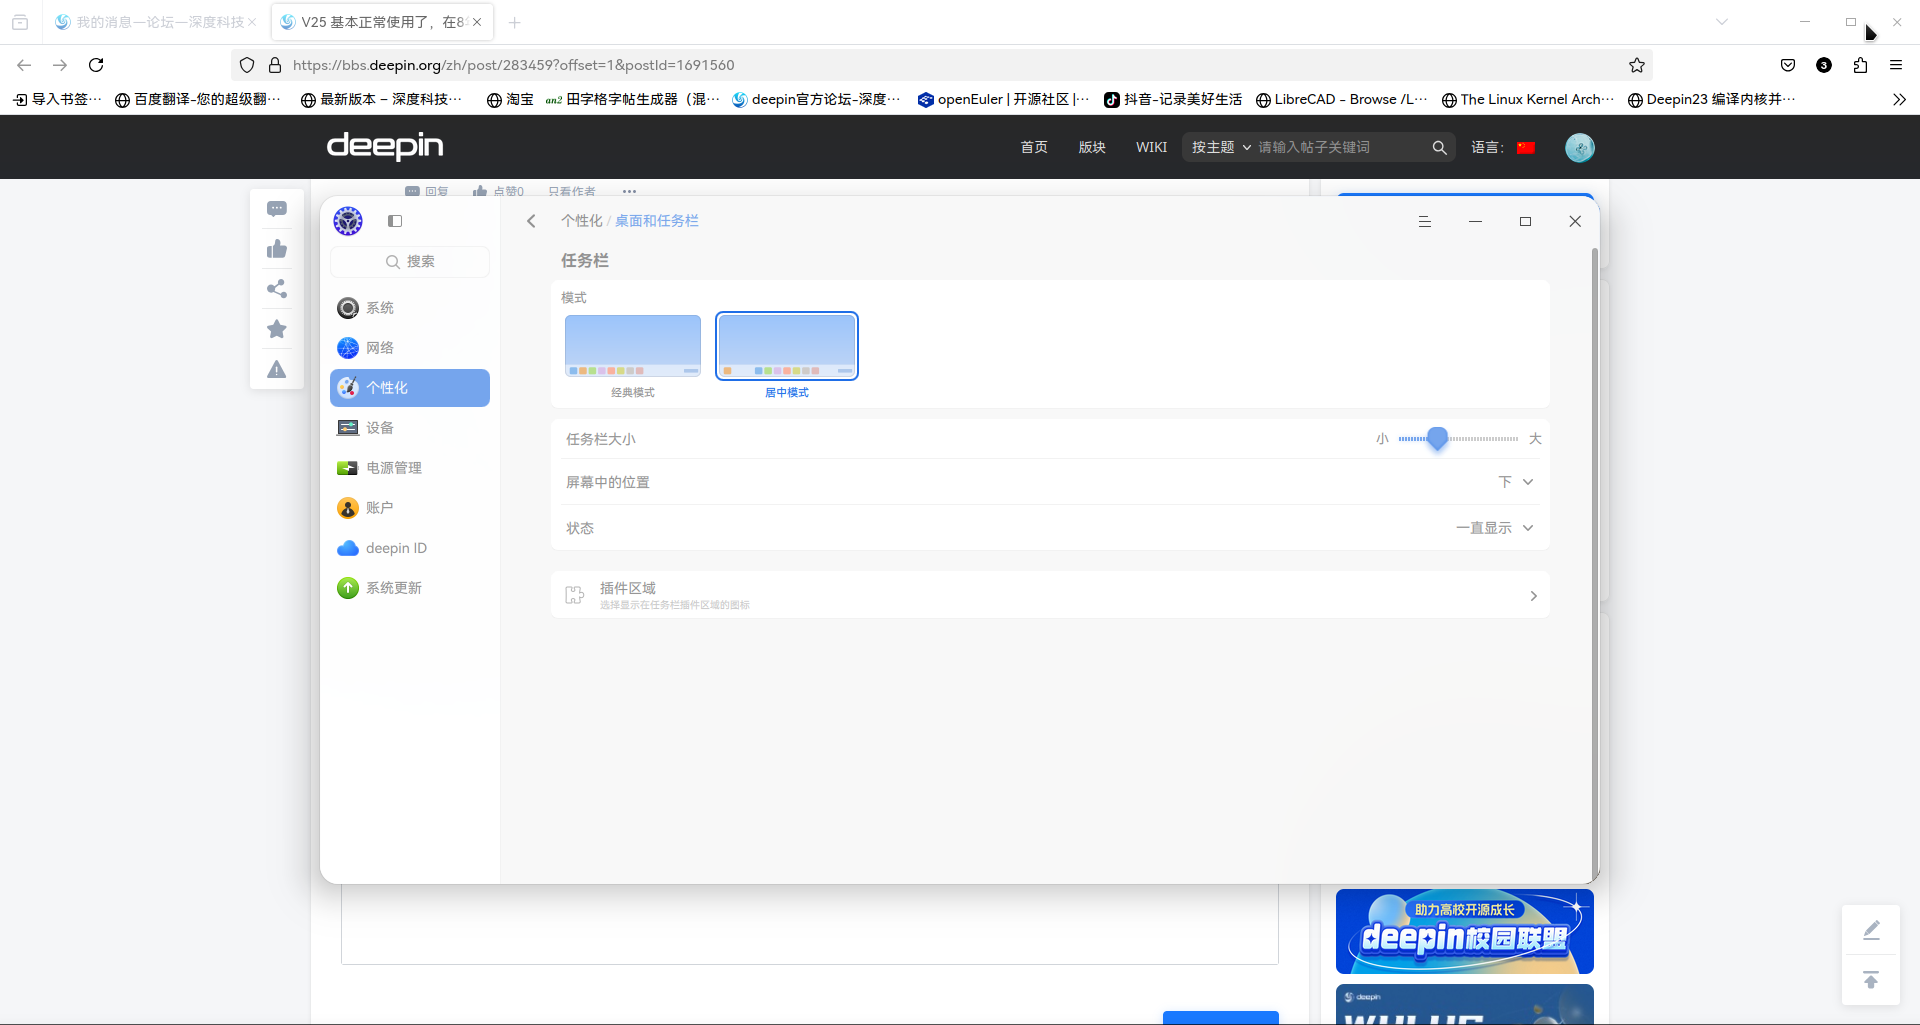Open 网络 in the settings sidebar
The image size is (1920, 1025).
pyautogui.click(x=410, y=348)
